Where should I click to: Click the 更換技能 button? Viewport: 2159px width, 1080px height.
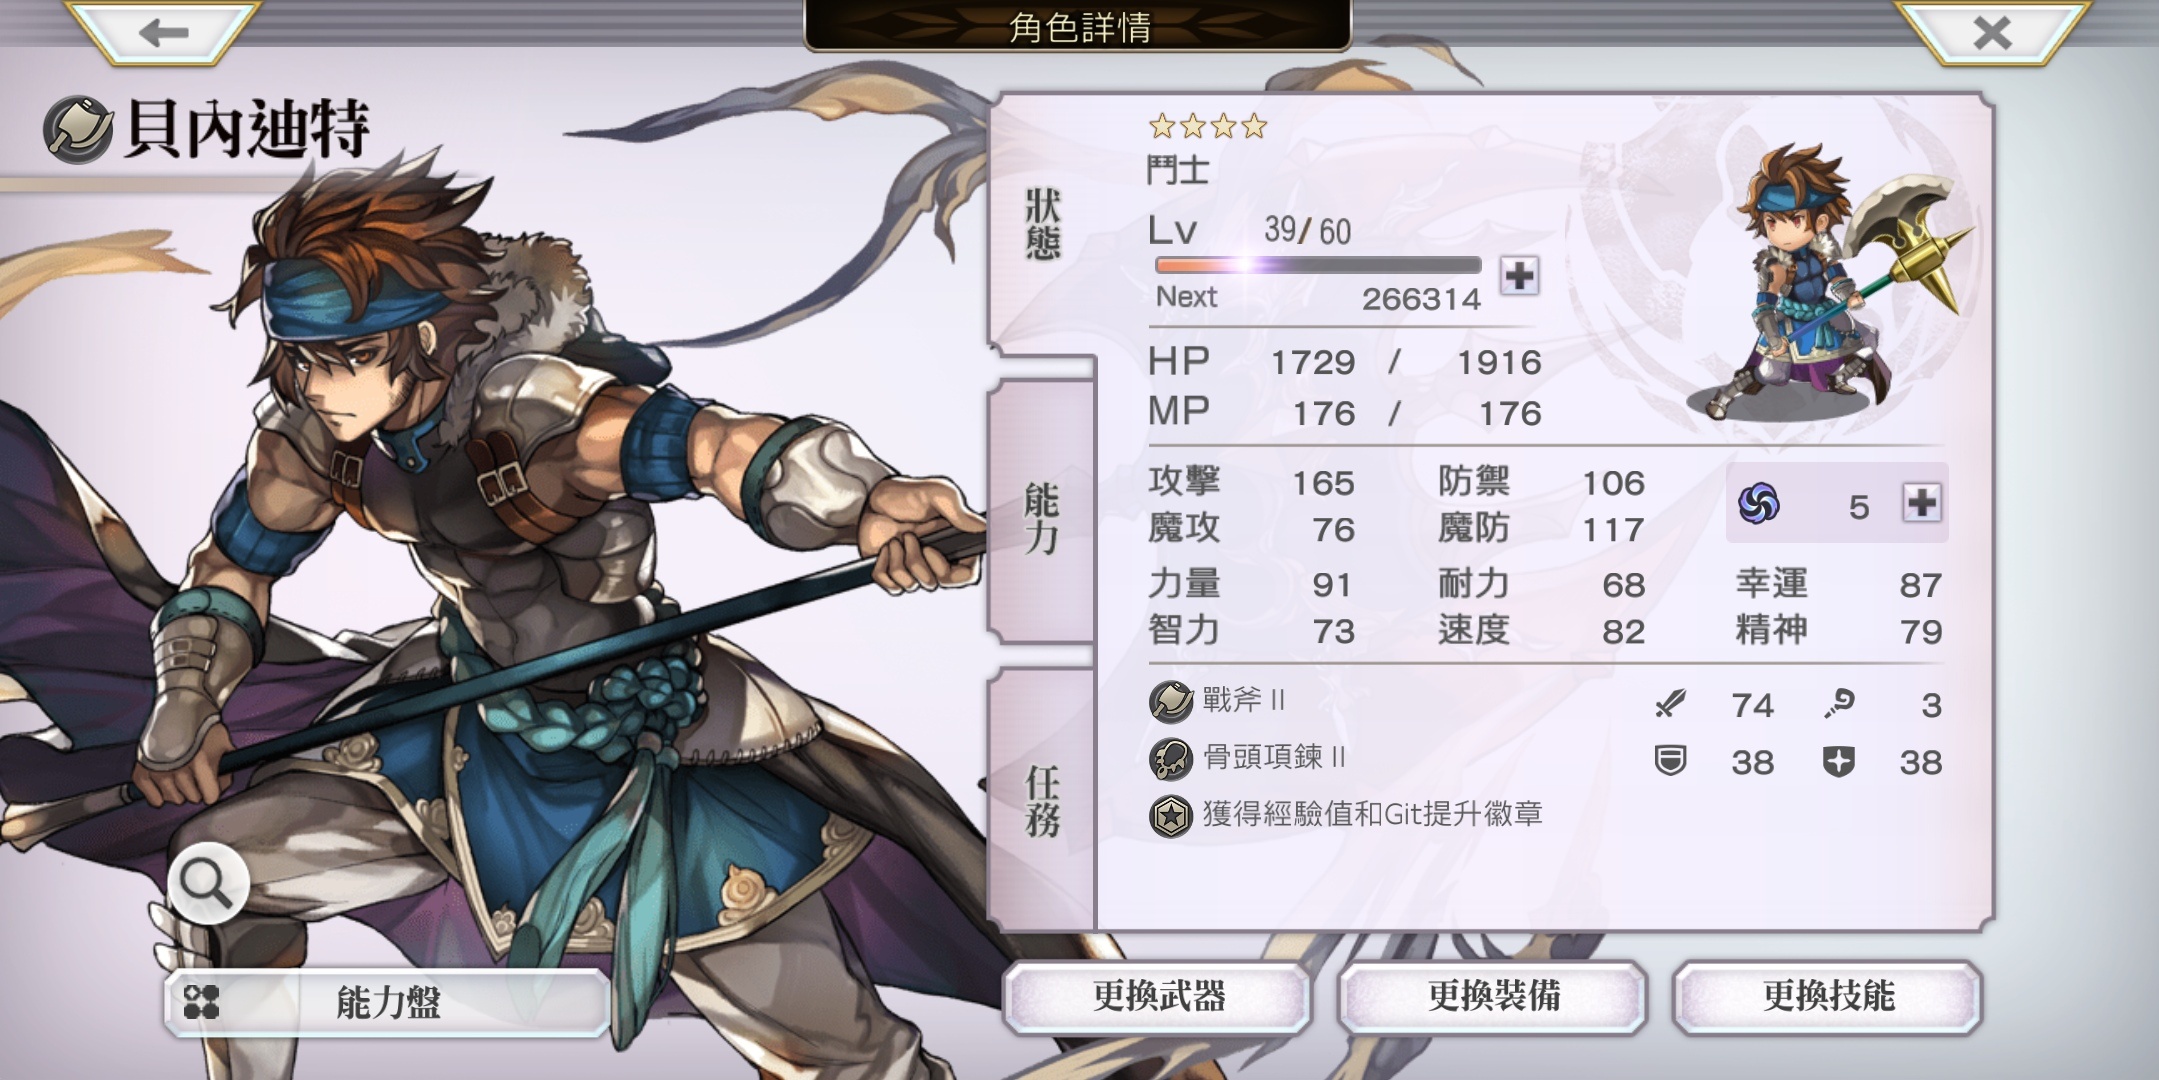coord(1828,996)
